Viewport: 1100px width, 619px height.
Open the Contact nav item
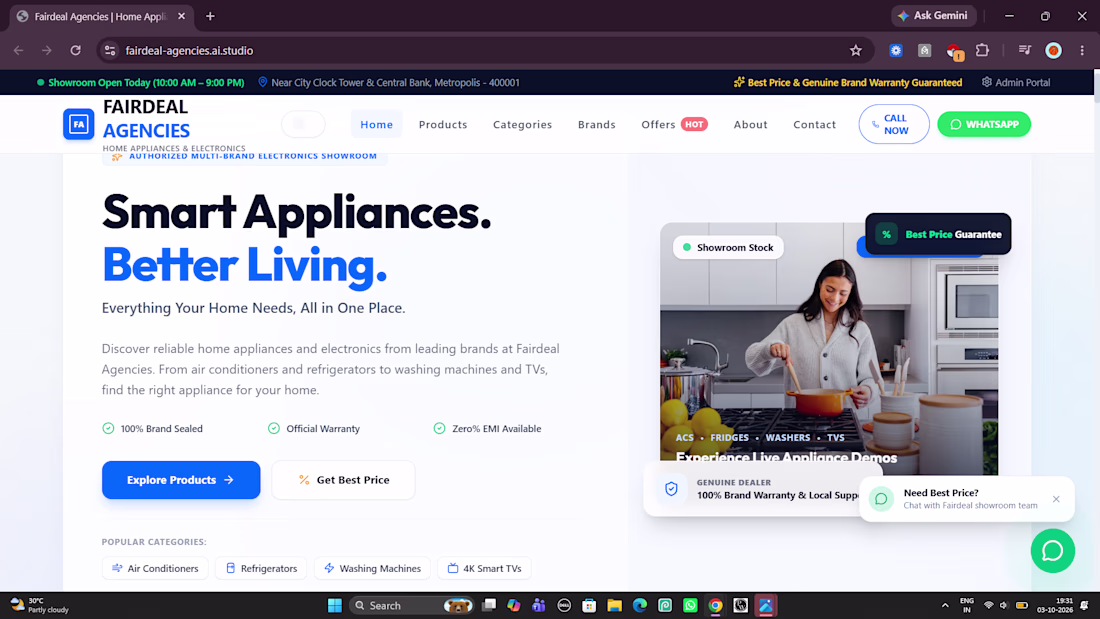pyautogui.click(x=814, y=124)
